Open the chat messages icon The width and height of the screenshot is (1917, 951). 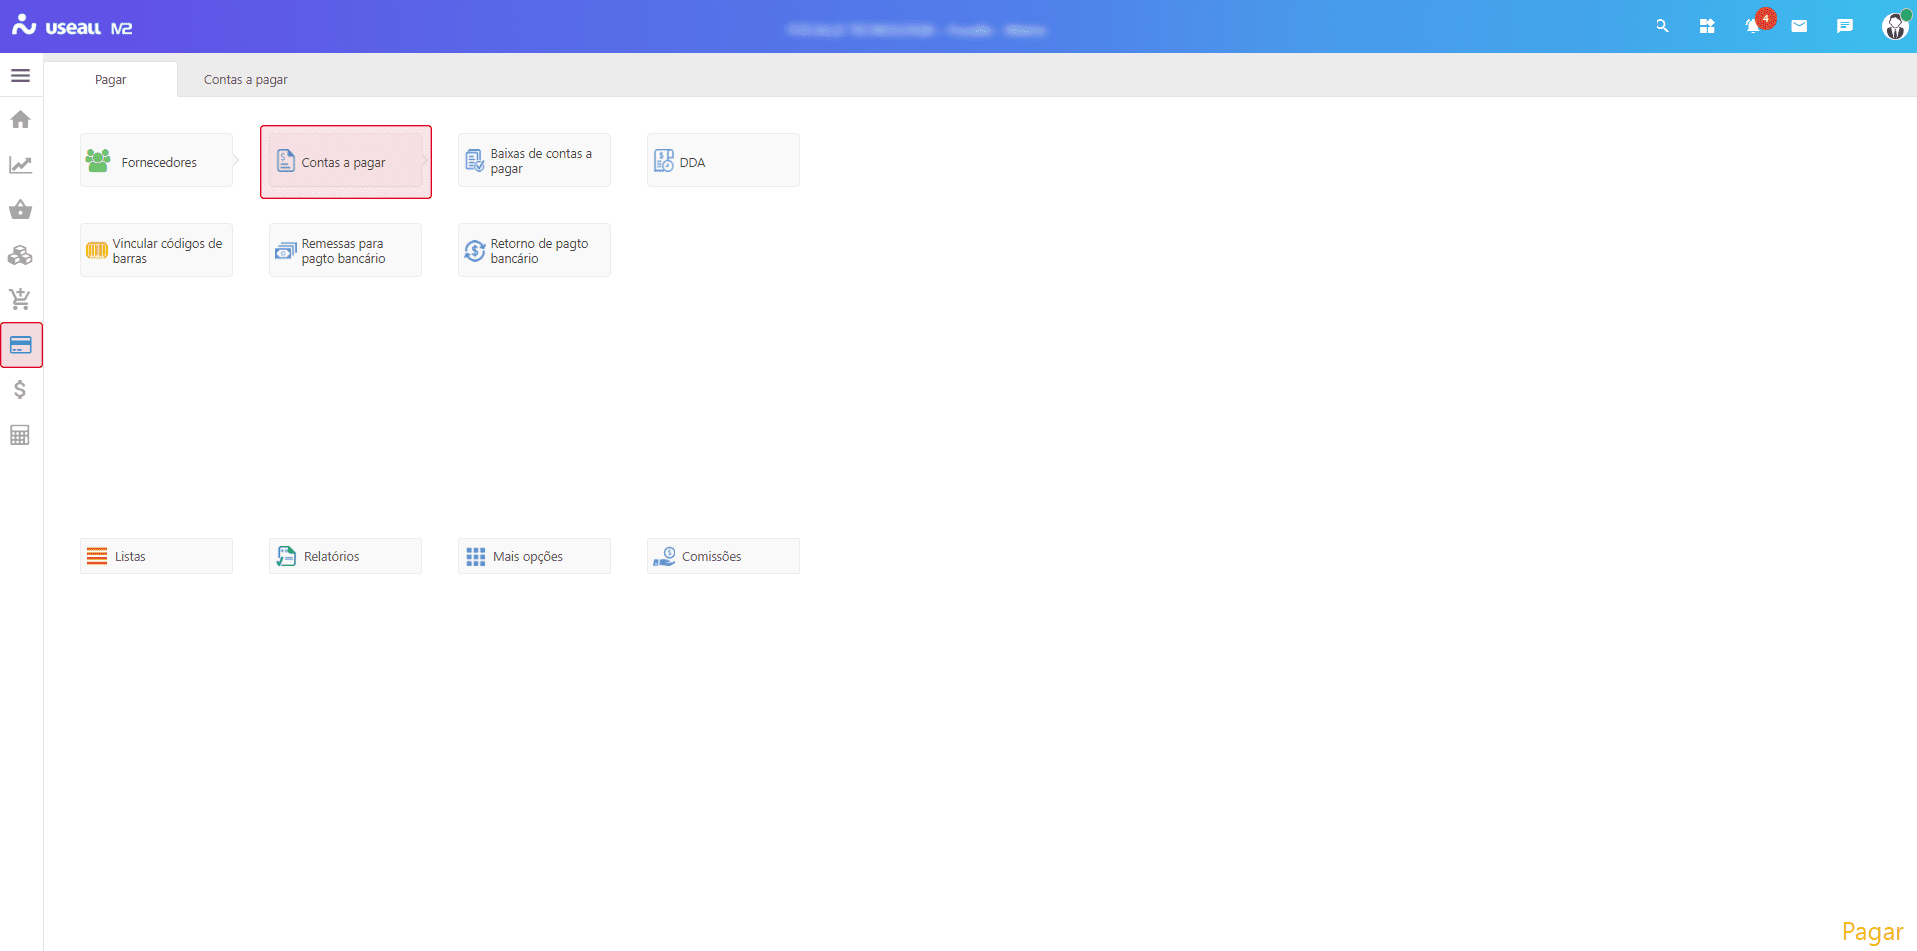click(1845, 26)
